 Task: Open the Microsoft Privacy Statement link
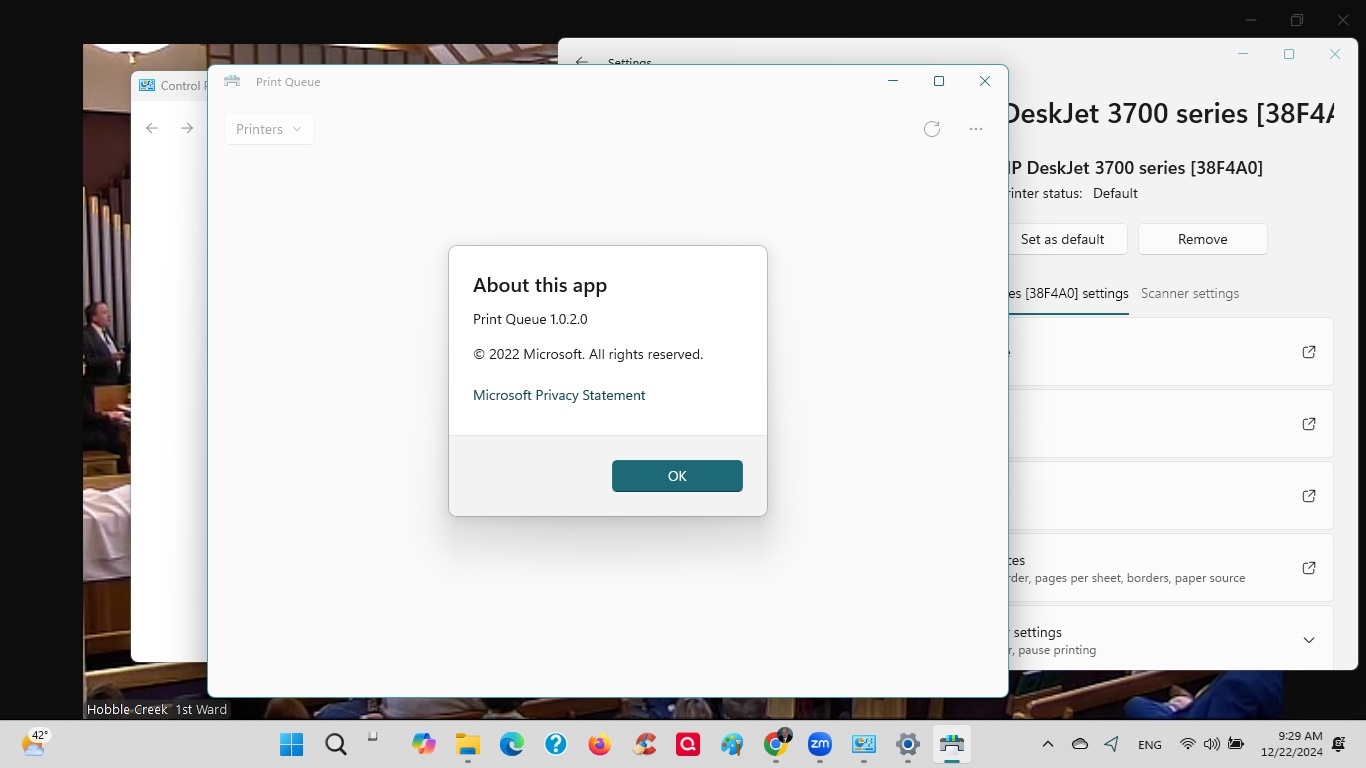point(559,395)
